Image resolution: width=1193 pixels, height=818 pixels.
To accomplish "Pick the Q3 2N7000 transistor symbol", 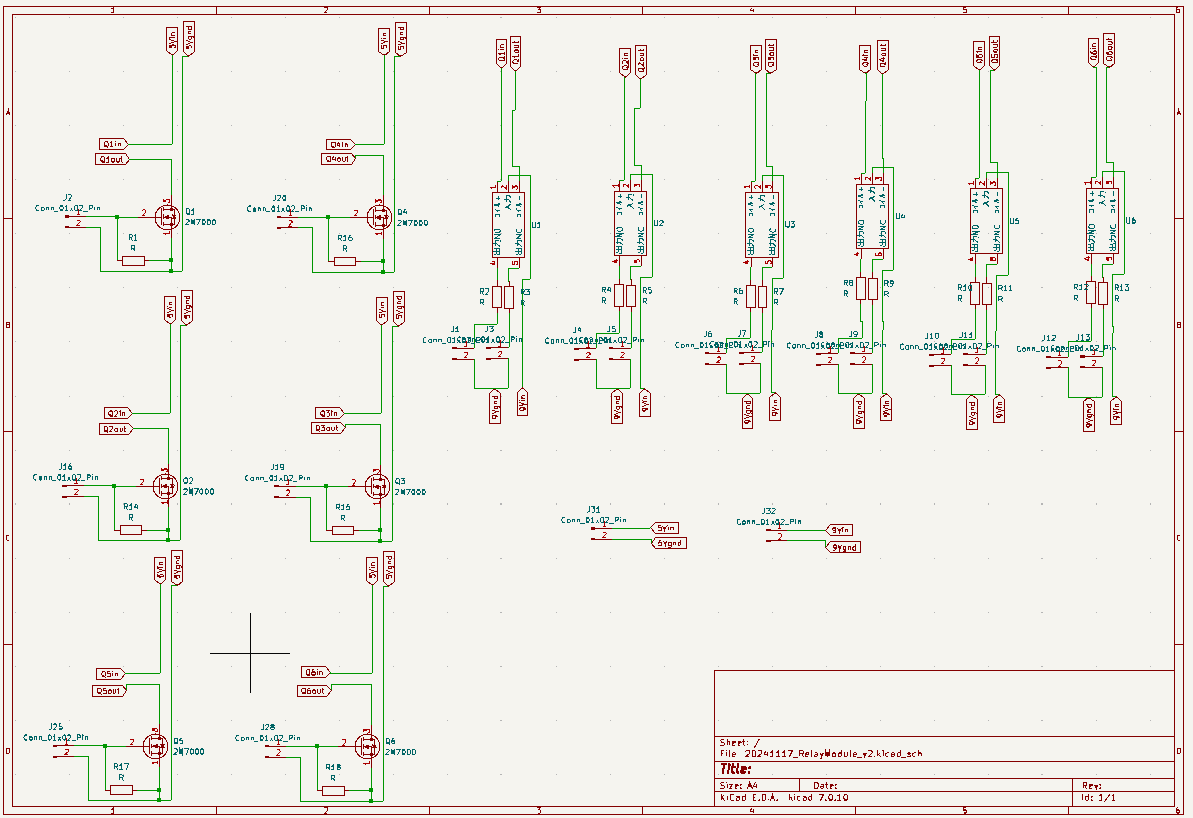I will (377, 485).
